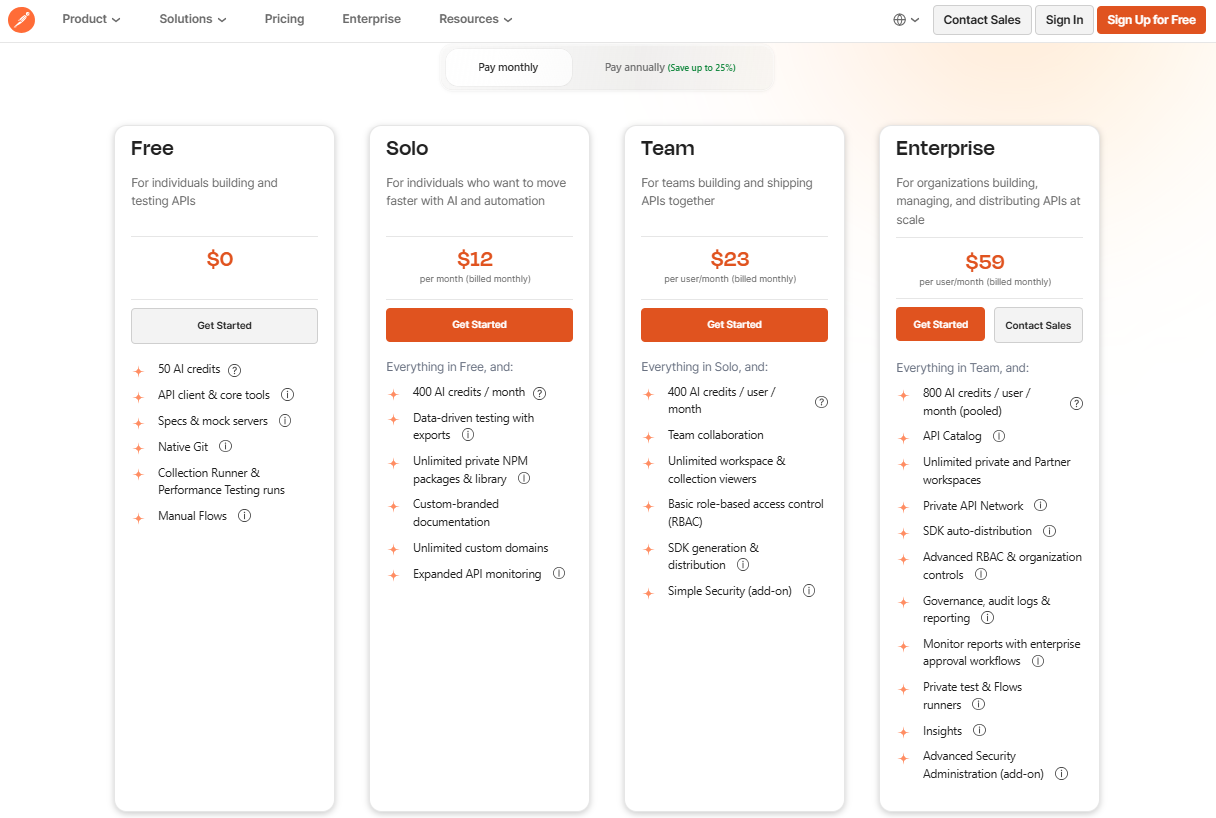
Task: Click the 'Team collaboration' feature text
Action: tap(716, 435)
